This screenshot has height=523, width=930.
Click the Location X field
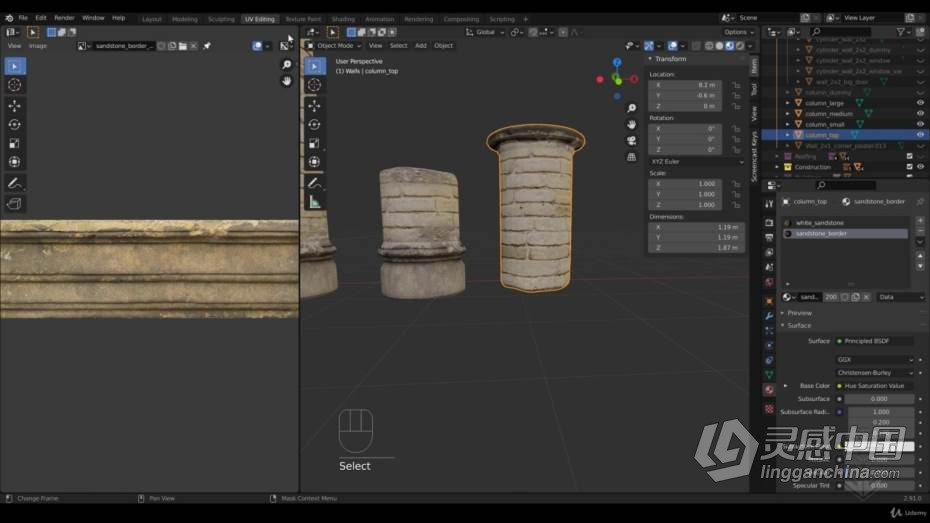pos(685,85)
